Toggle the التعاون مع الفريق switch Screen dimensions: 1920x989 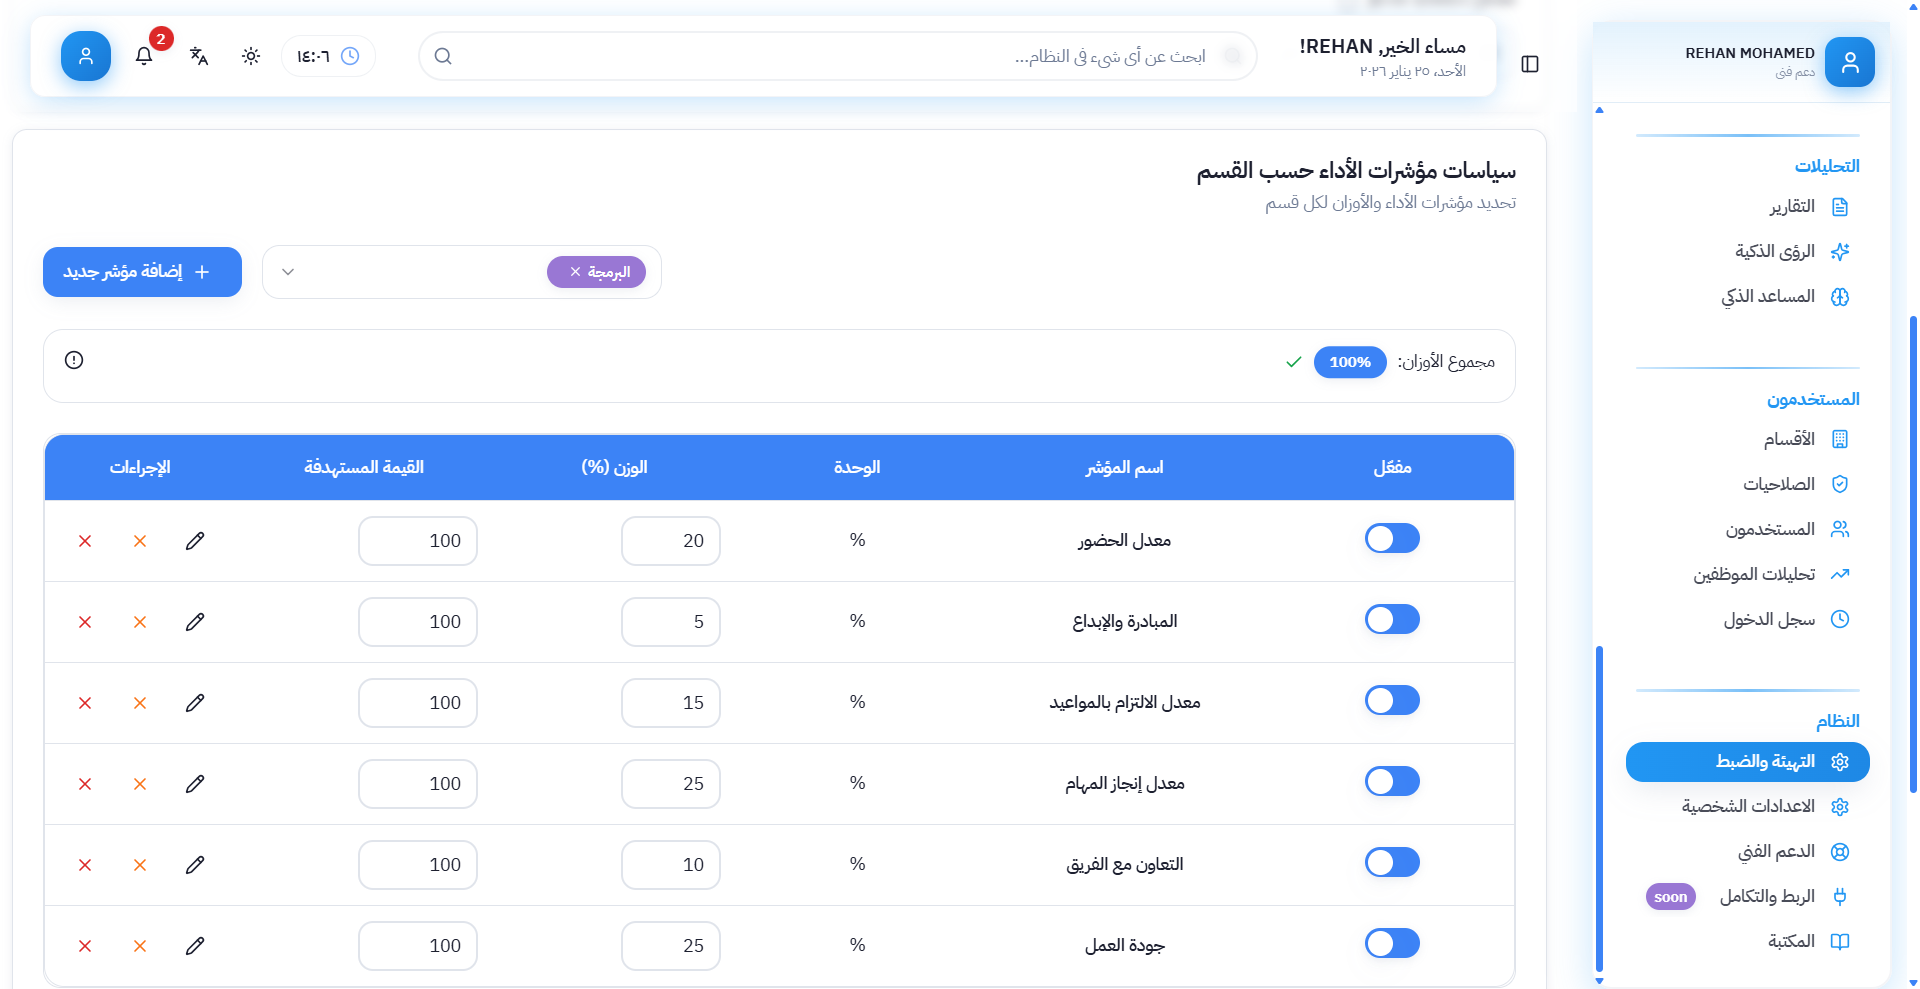[x=1392, y=863]
